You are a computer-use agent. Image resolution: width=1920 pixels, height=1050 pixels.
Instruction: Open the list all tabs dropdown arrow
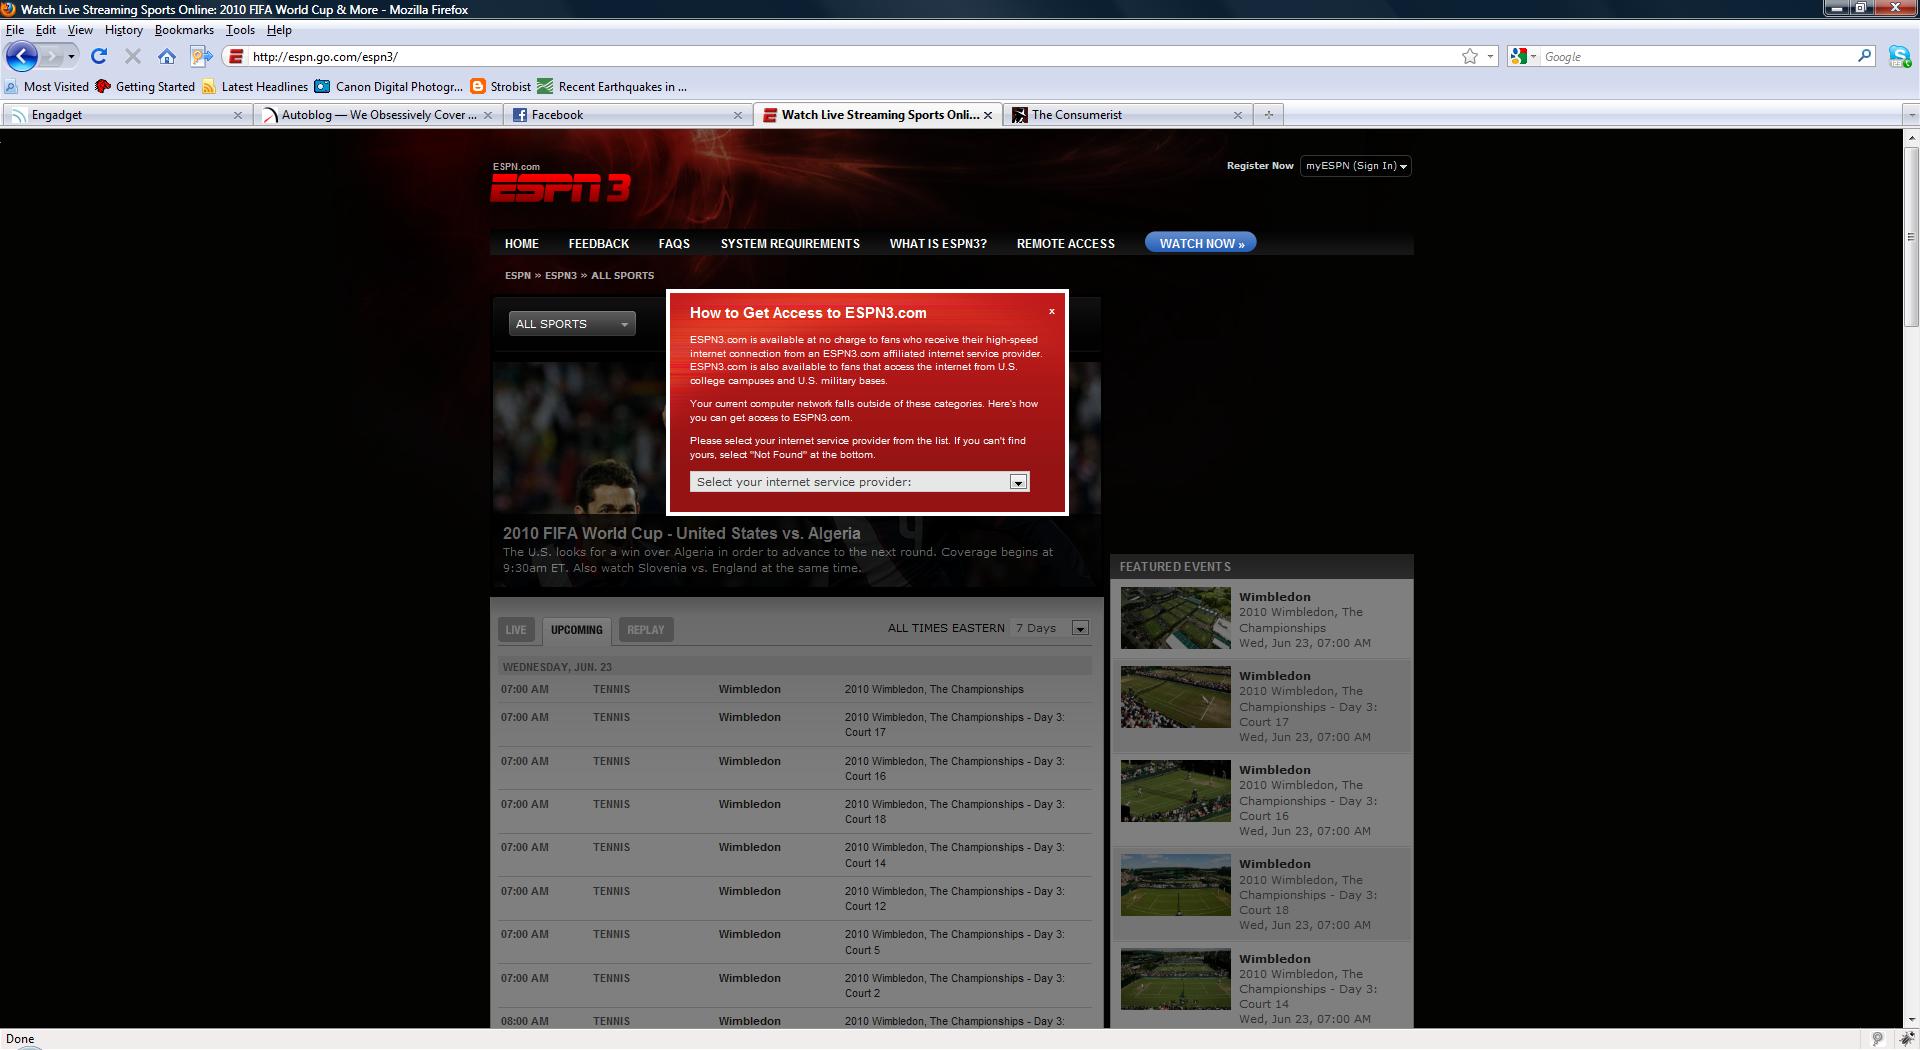1910,115
